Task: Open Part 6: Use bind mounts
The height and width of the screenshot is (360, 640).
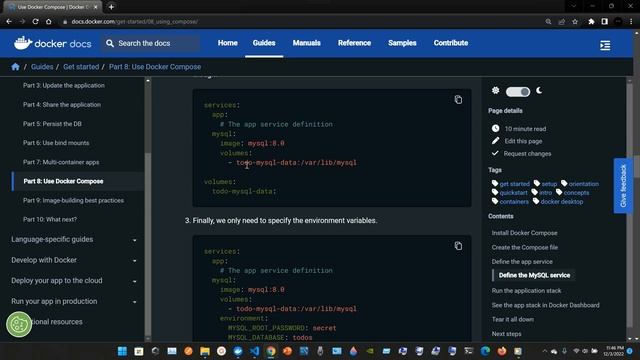Action: tap(56, 143)
